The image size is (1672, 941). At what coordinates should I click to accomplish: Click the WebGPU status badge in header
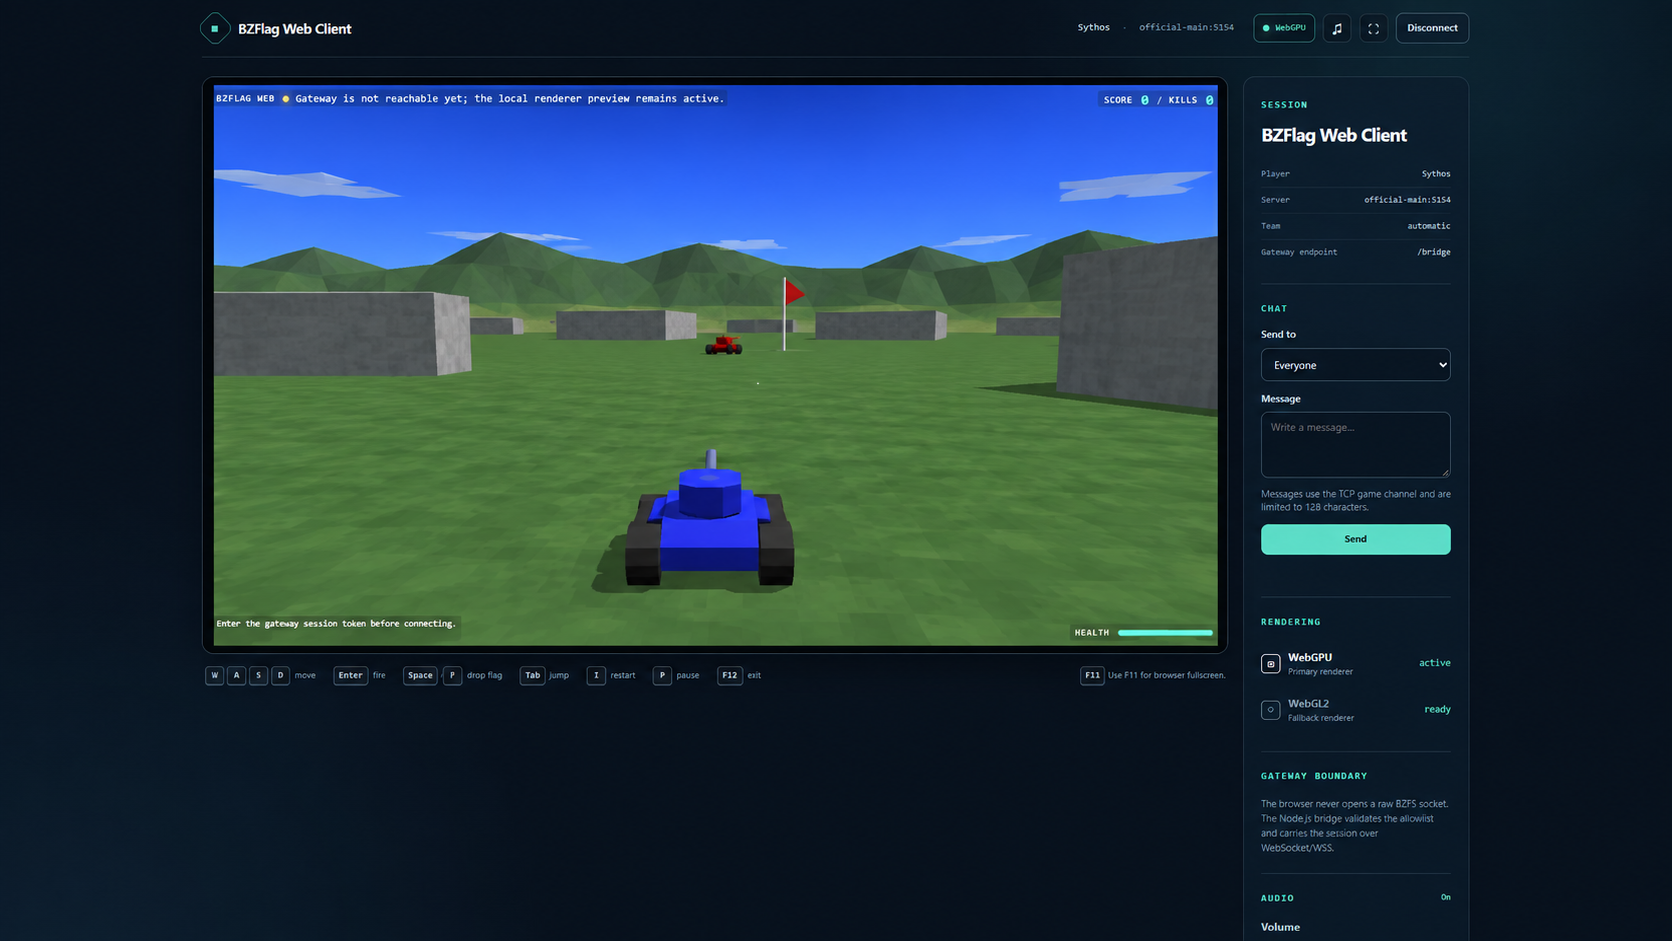click(1284, 28)
